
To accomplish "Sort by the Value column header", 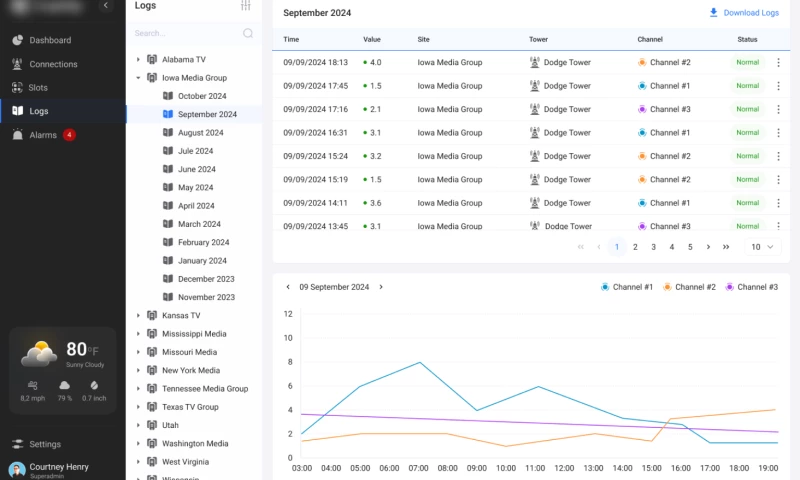I will (x=372, y=39).
